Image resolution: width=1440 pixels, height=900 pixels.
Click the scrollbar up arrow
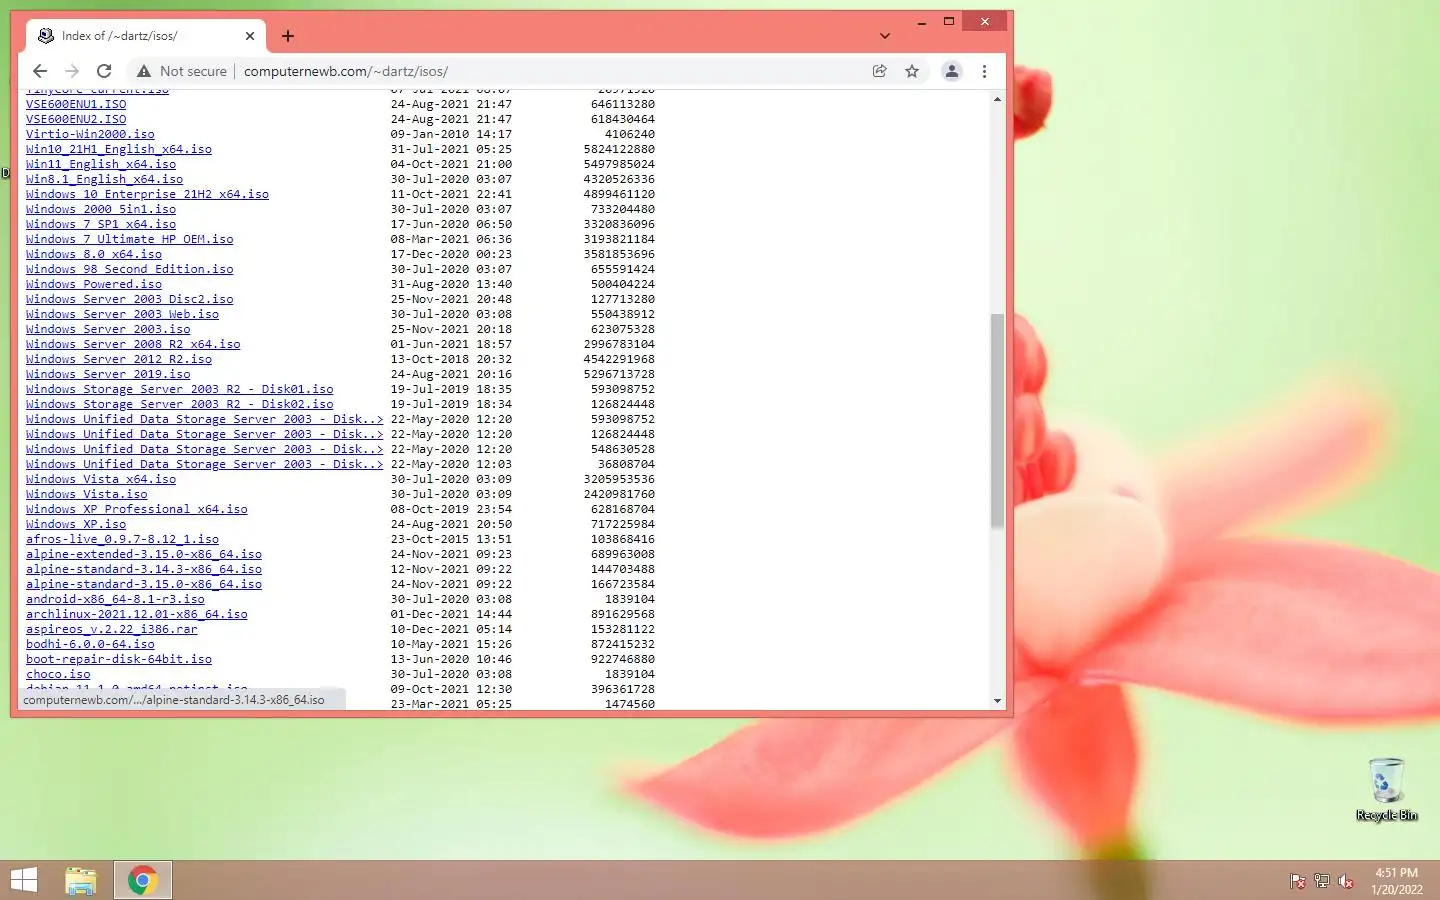(997, 99)
